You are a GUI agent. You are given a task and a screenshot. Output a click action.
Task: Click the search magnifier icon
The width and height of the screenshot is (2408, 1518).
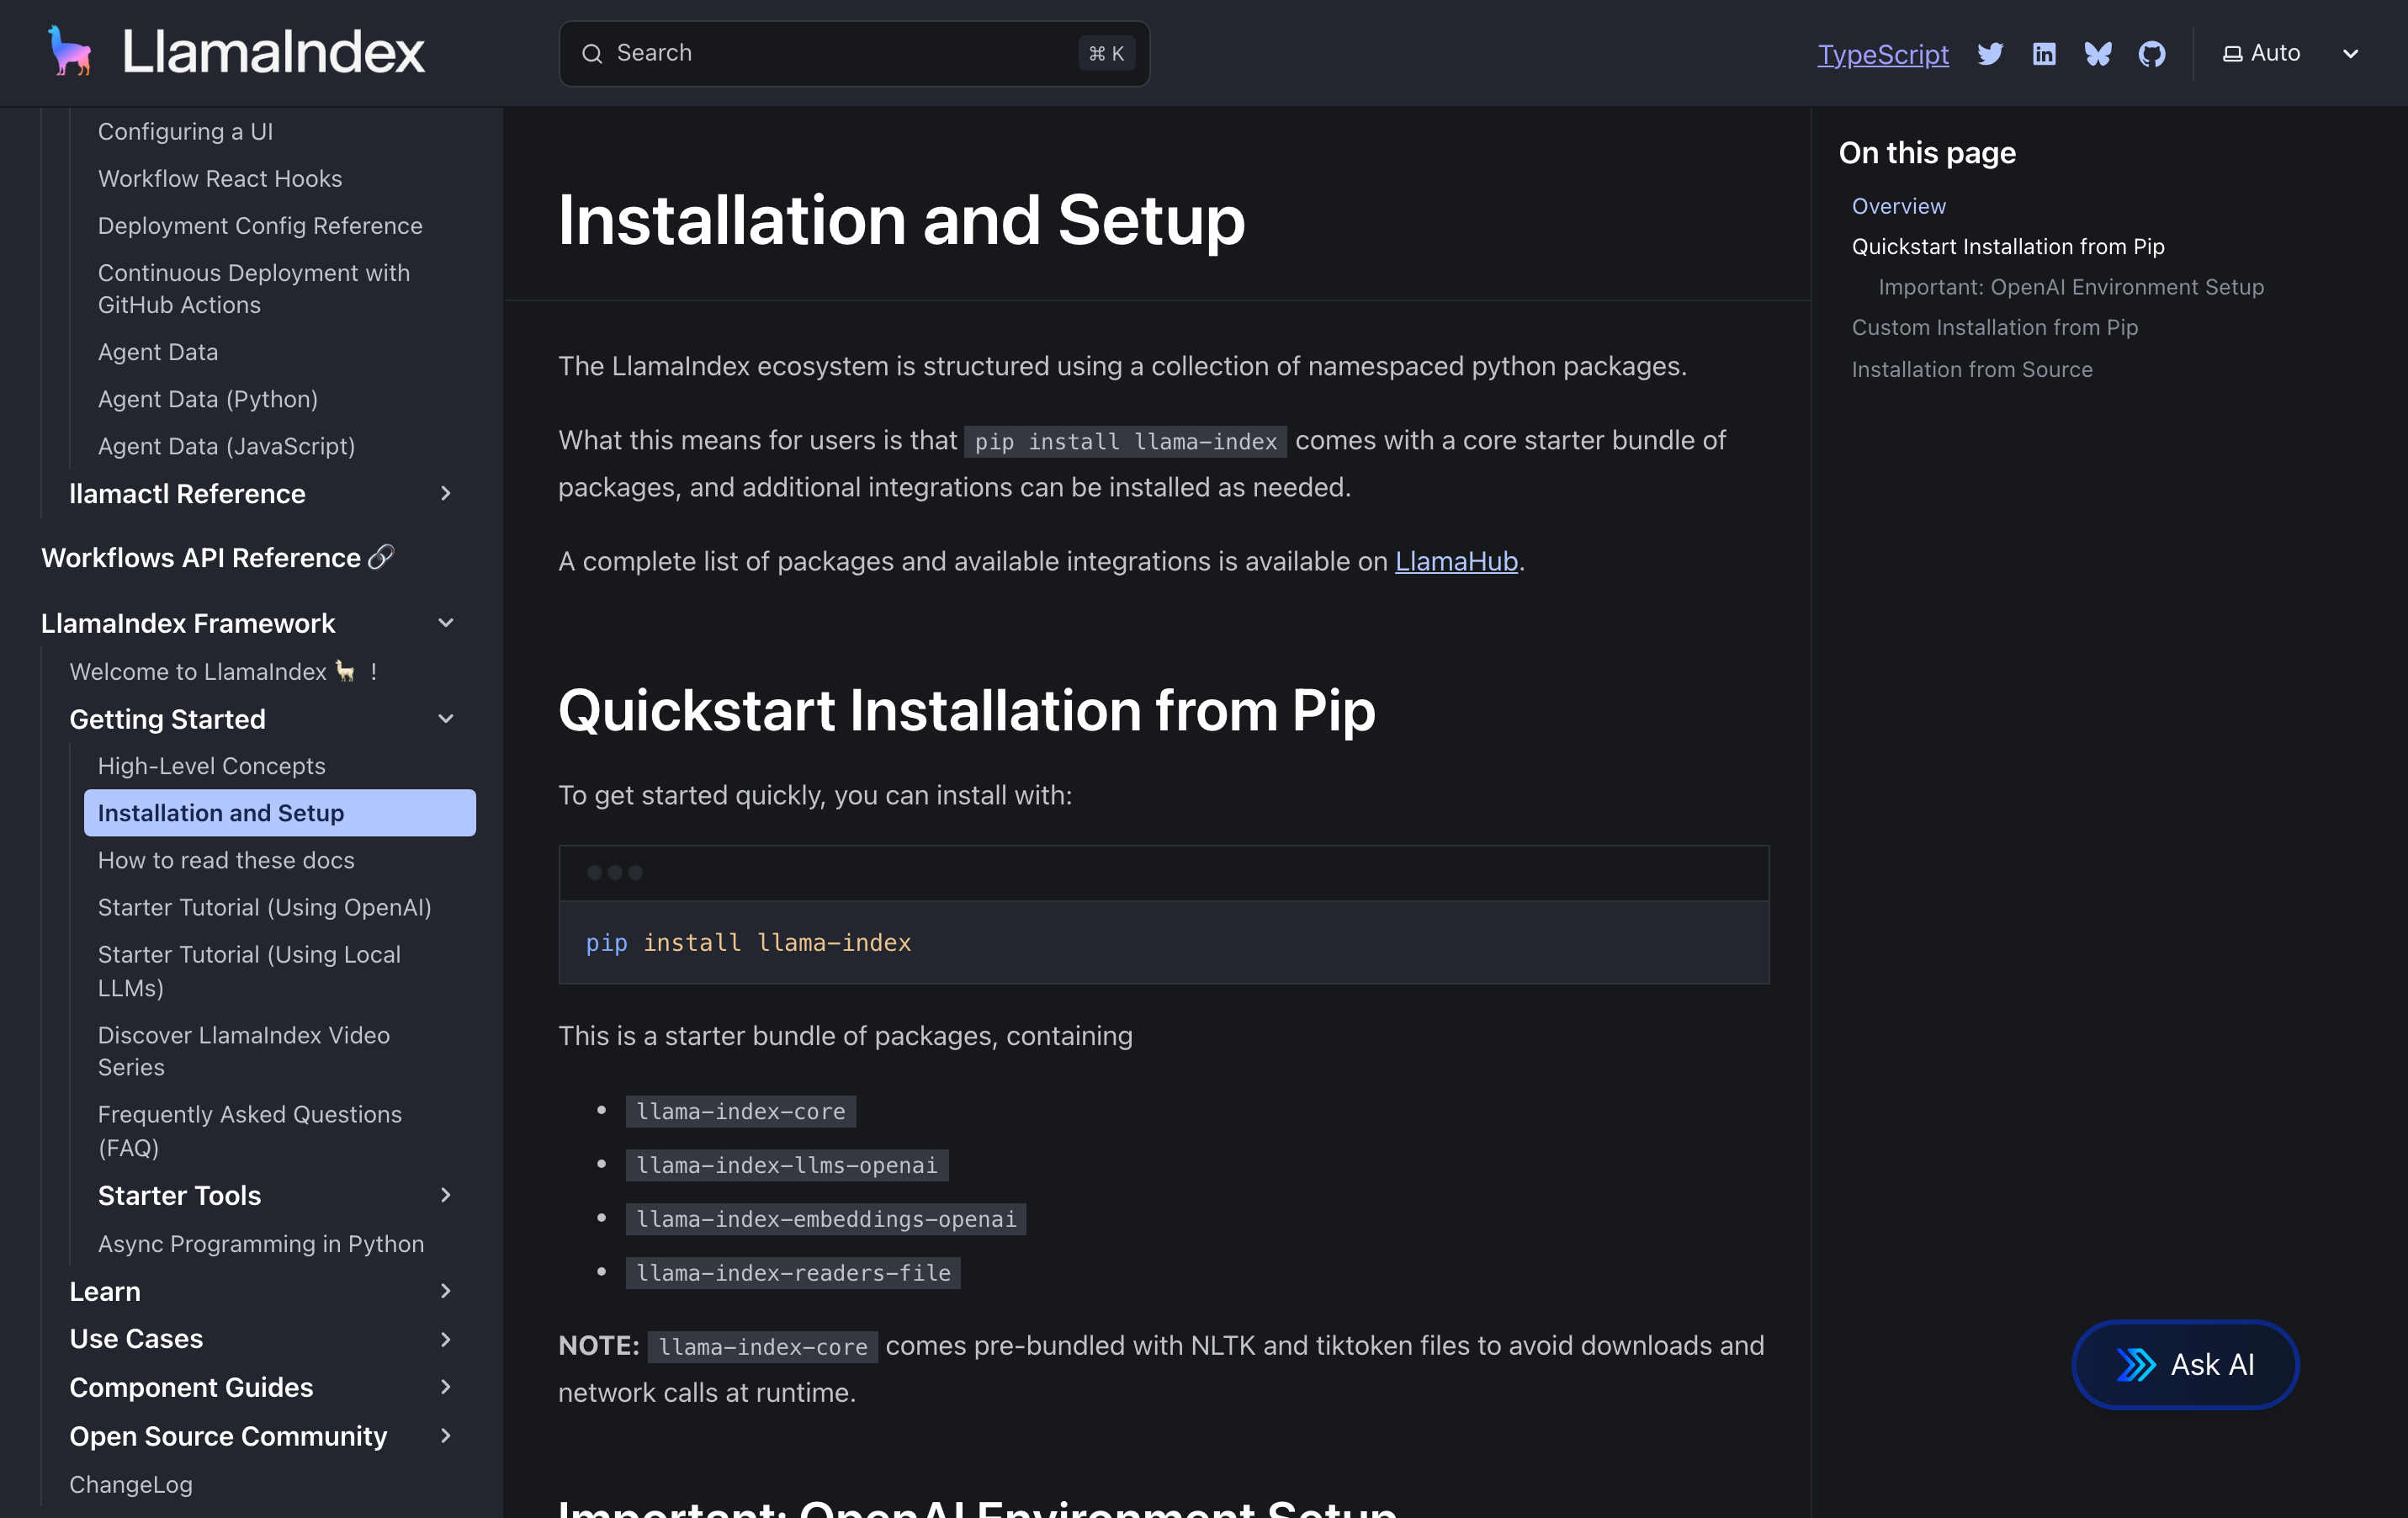[x=592, y=53]
